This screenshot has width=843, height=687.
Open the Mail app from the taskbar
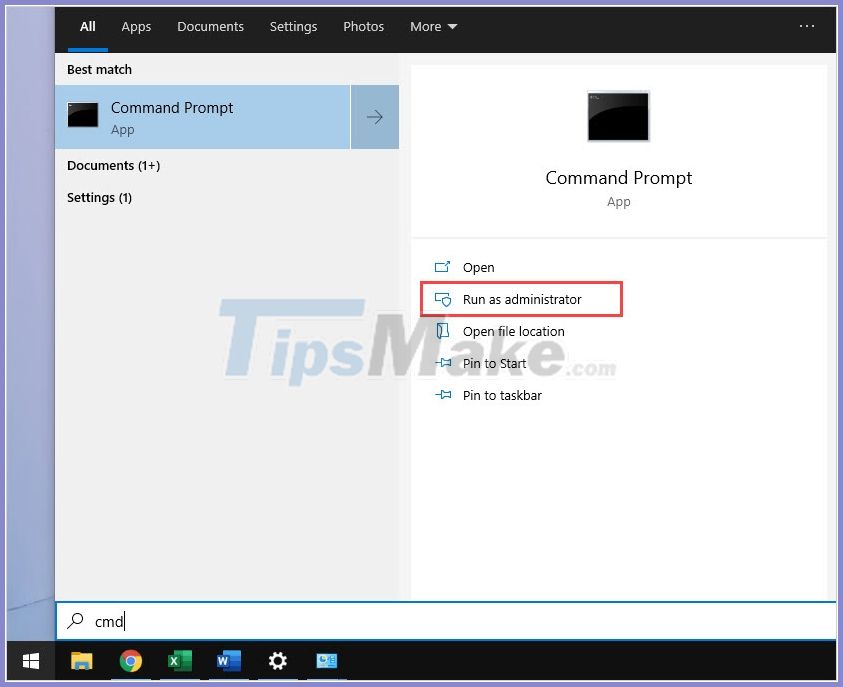(326, 661)
